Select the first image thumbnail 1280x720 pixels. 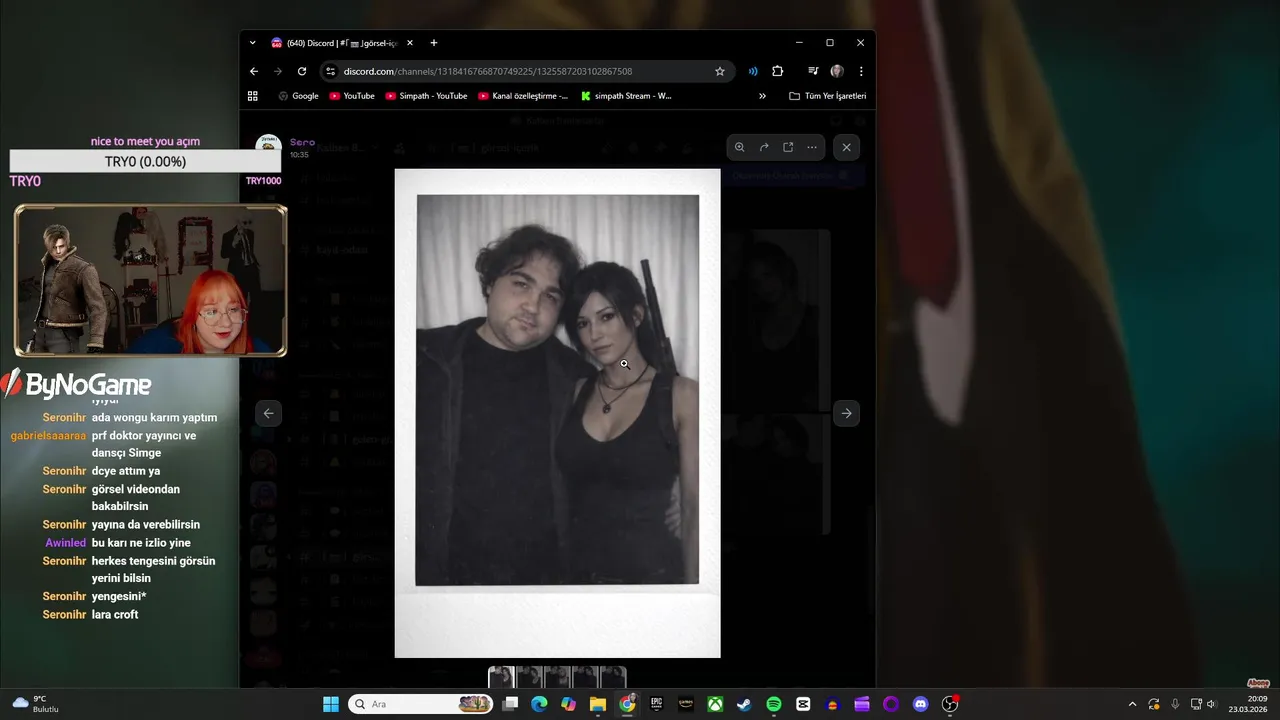tap(501, 677)
